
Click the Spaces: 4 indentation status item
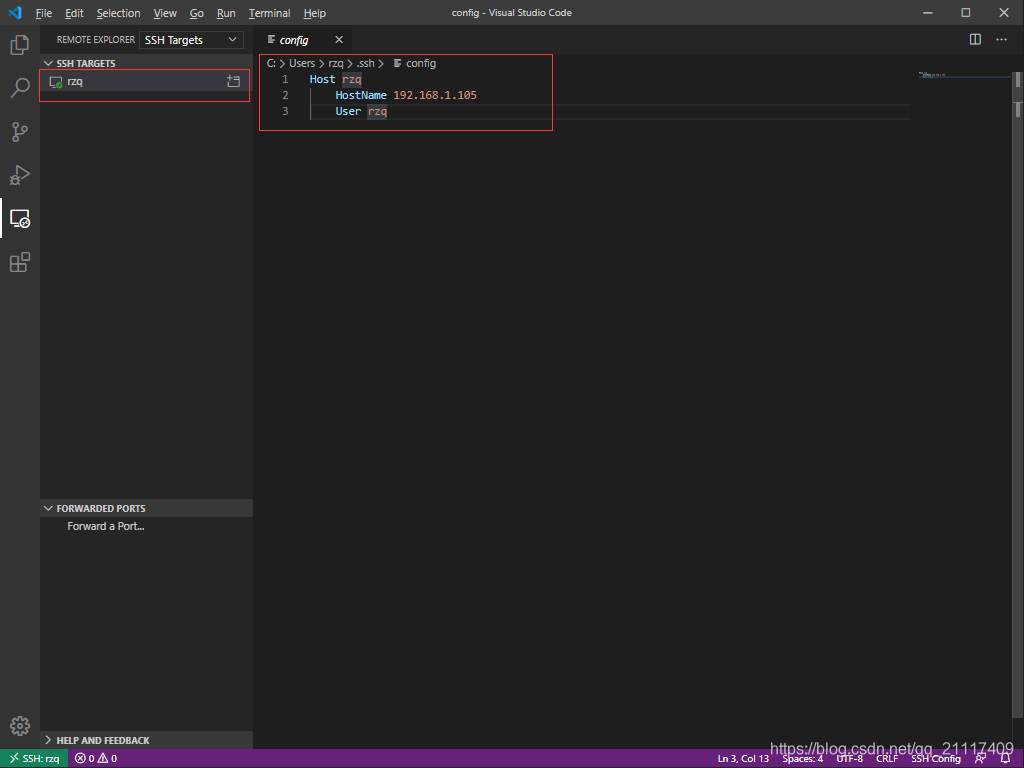(803, 758)
